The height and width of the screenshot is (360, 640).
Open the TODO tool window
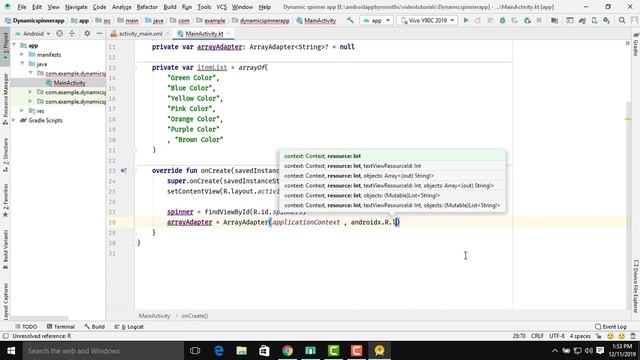point(26,327)
